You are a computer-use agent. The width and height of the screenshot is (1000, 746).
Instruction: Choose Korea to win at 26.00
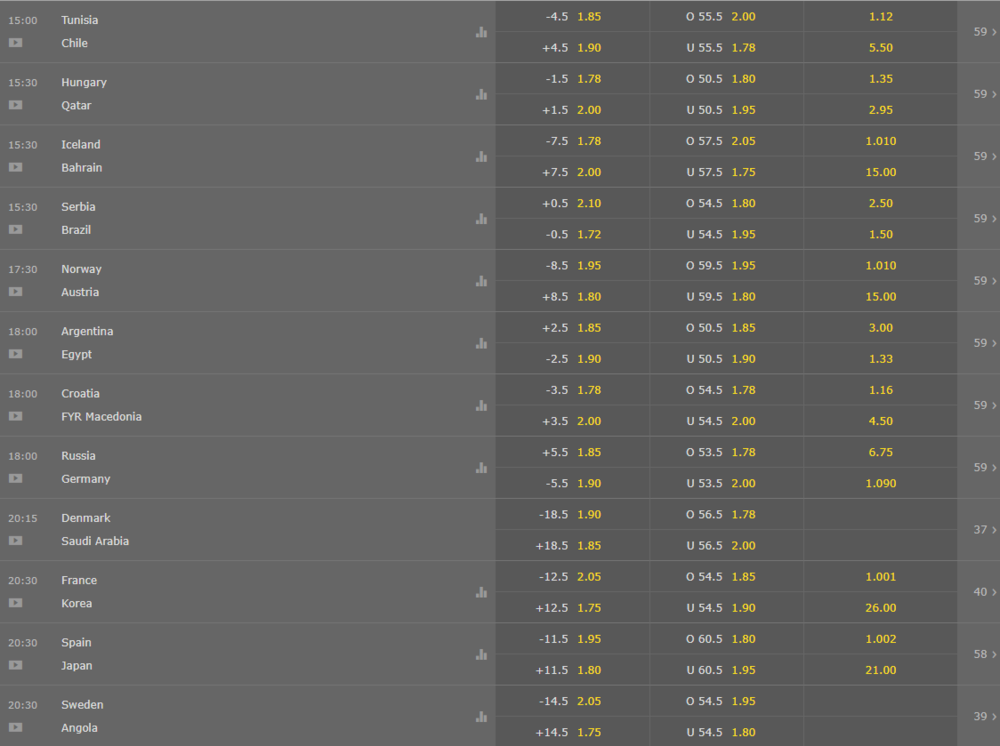pos(881,608)
